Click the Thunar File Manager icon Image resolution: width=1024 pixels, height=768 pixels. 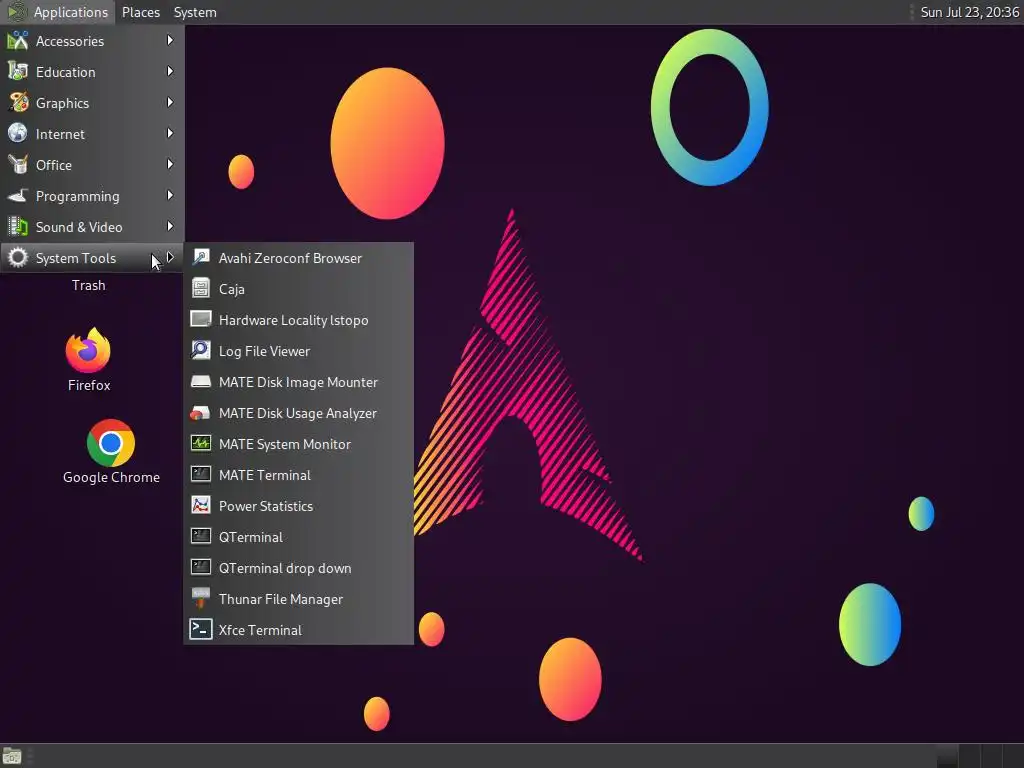(x=200, y=598)
